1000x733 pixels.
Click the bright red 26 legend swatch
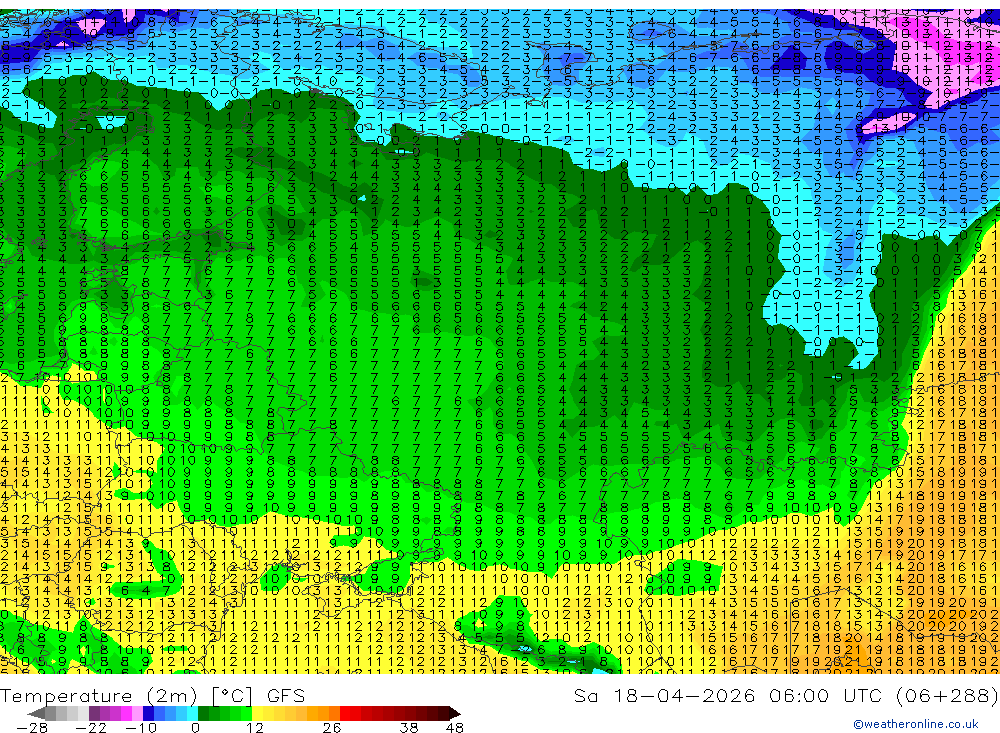345,713
